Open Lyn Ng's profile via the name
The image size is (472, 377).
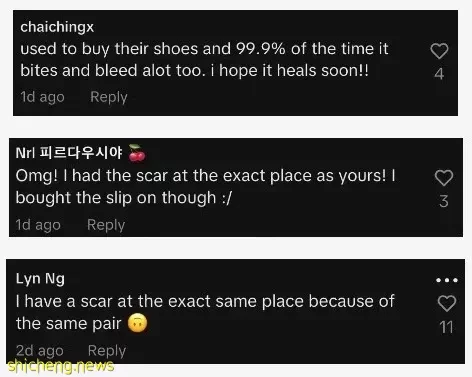pyautogui.click(x=40, y=279)
